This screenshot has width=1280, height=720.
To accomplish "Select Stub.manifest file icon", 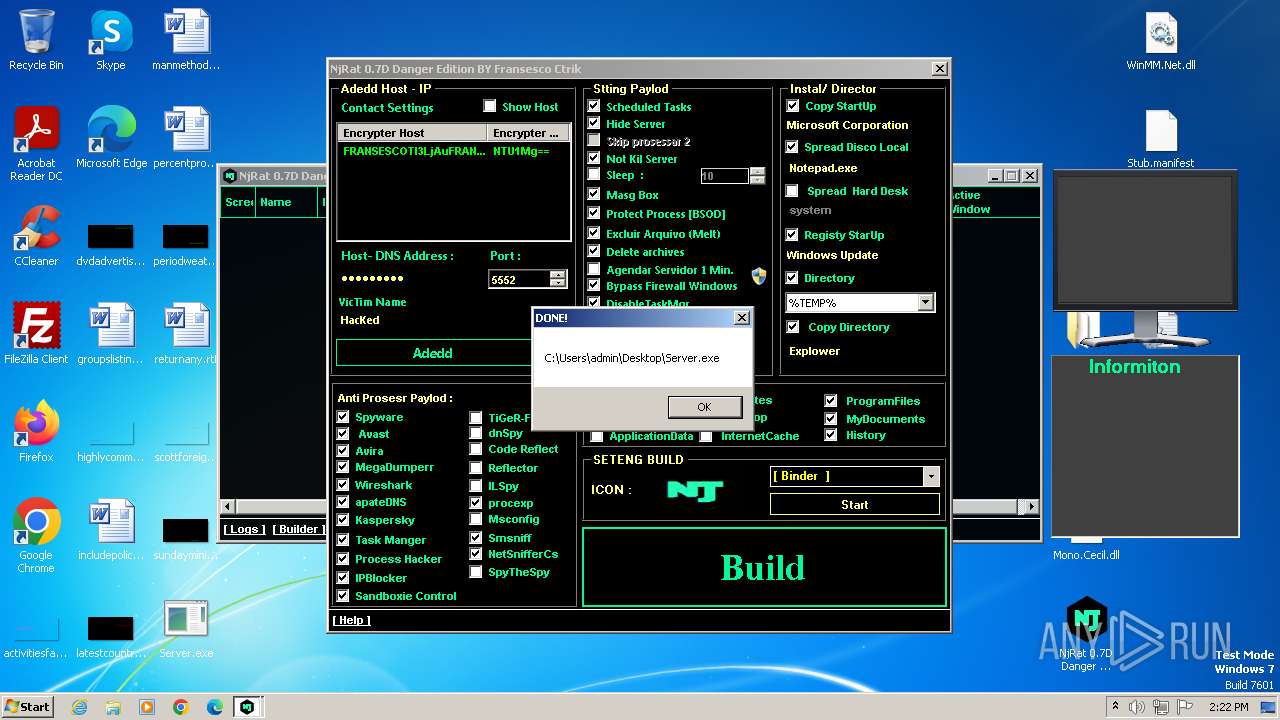I will (1161, 138).
